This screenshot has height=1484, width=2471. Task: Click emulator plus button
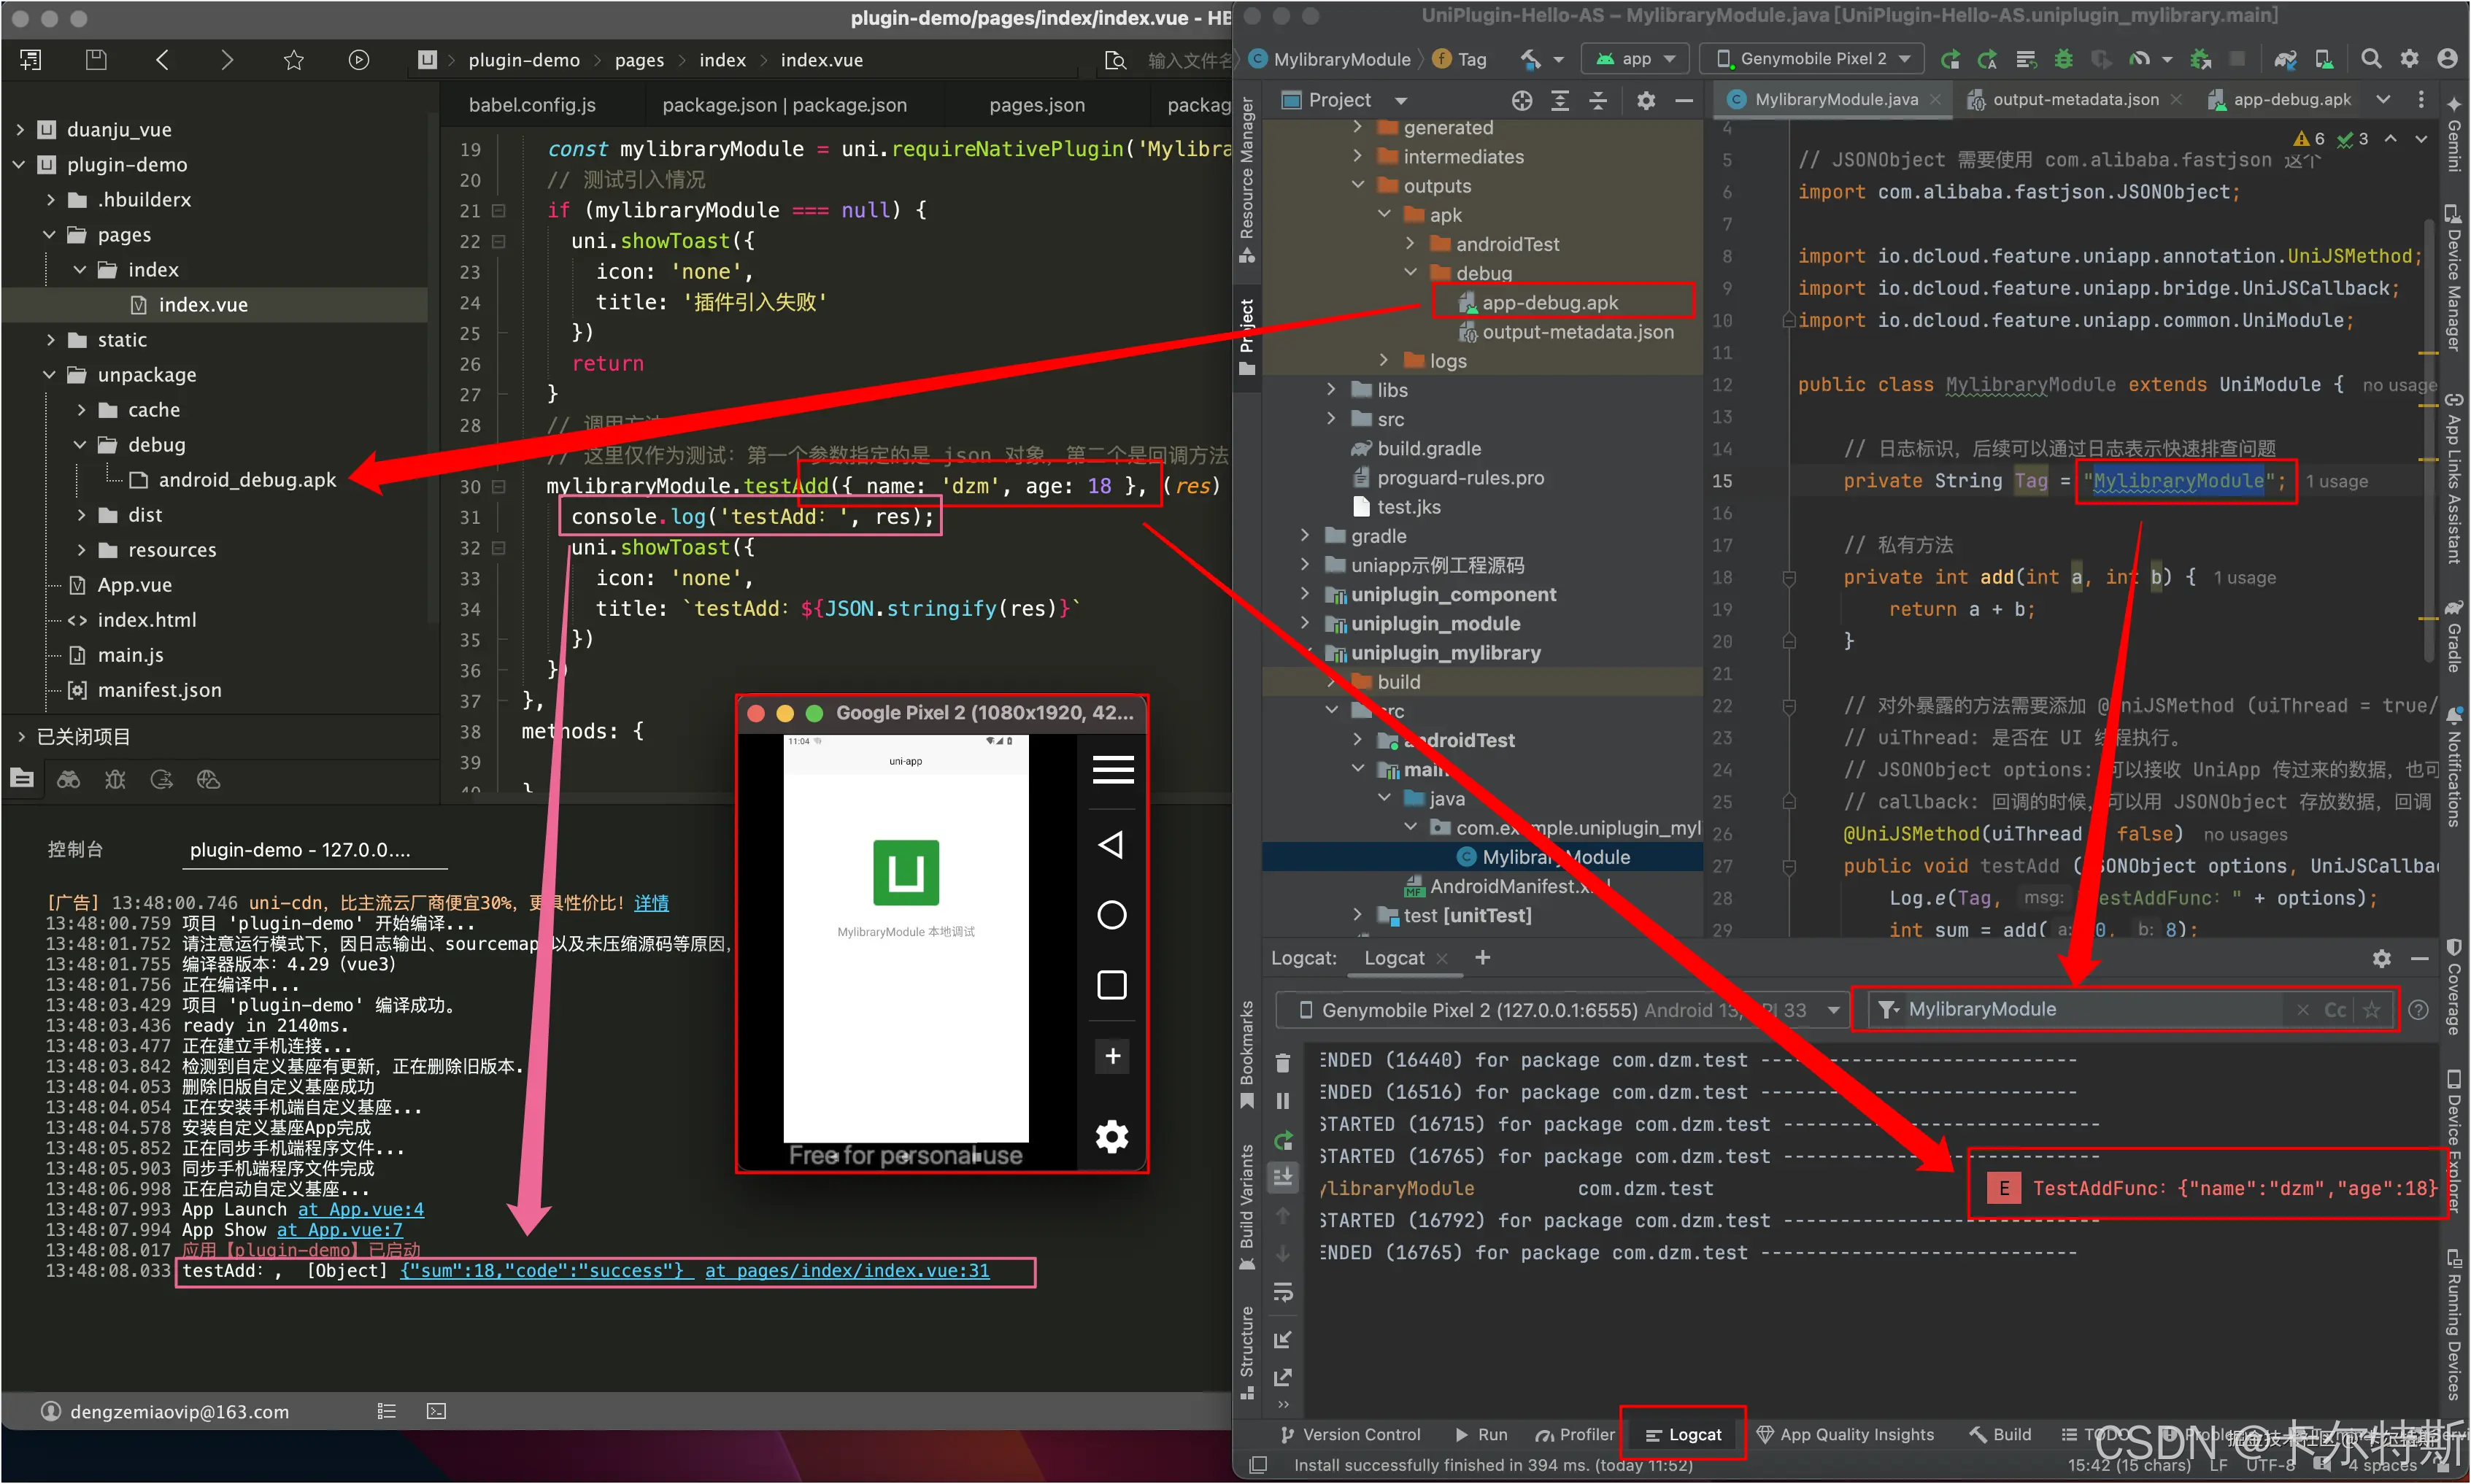(1112, 1055)
